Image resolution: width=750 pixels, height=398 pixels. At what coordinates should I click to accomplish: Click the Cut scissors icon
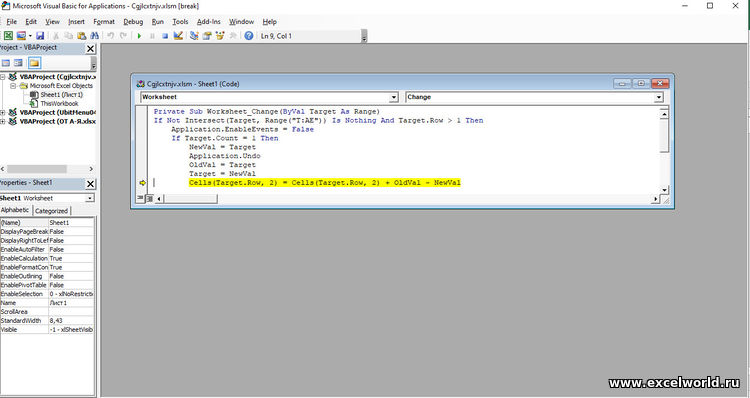(x=56, y=36)
